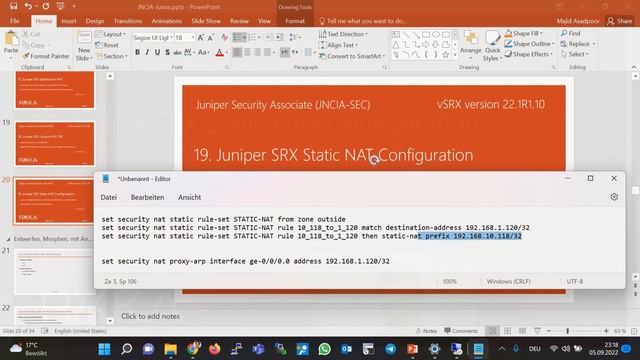Open Align Text dropdown

point(338,45)
